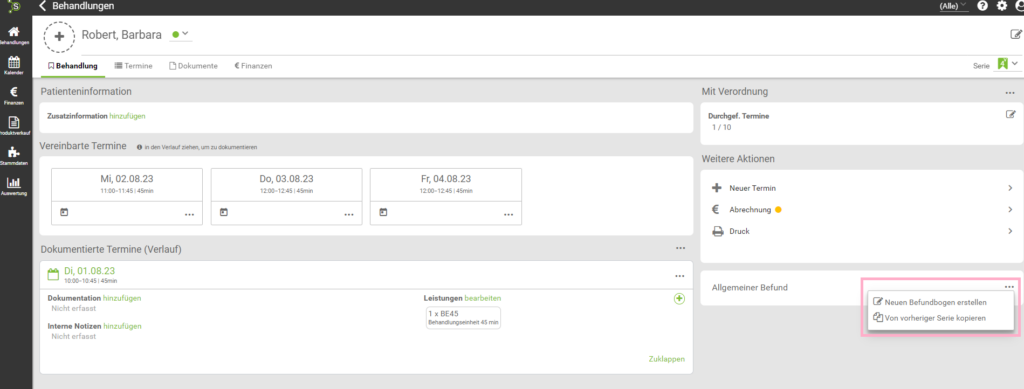Open calendar icon on Mi, 02.08.23 card

coord(64,212)
